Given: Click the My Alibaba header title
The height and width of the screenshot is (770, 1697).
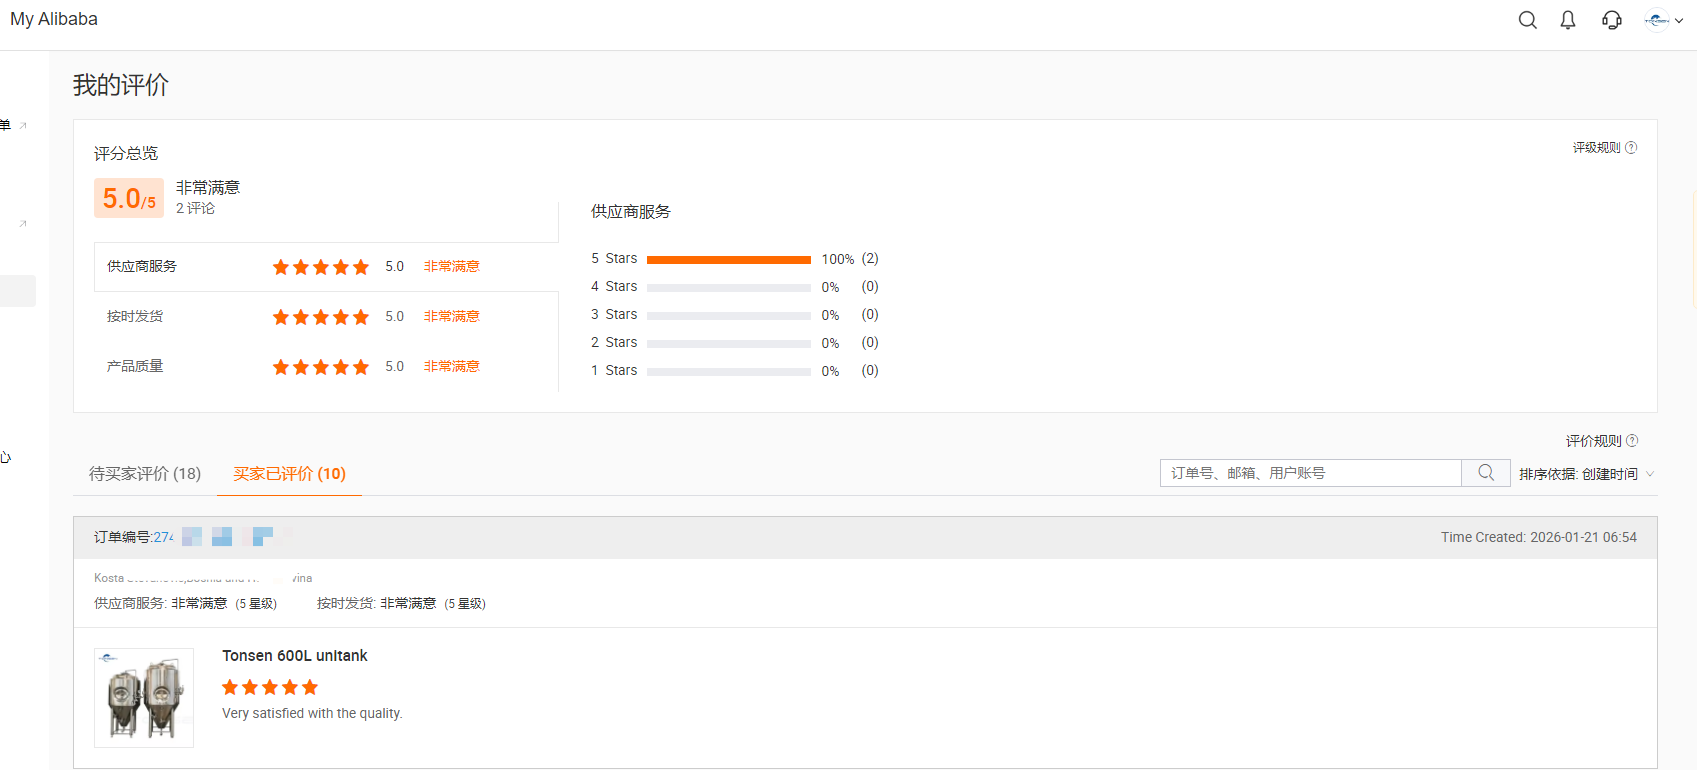Looking at the screenshot, I should [54, 19].
